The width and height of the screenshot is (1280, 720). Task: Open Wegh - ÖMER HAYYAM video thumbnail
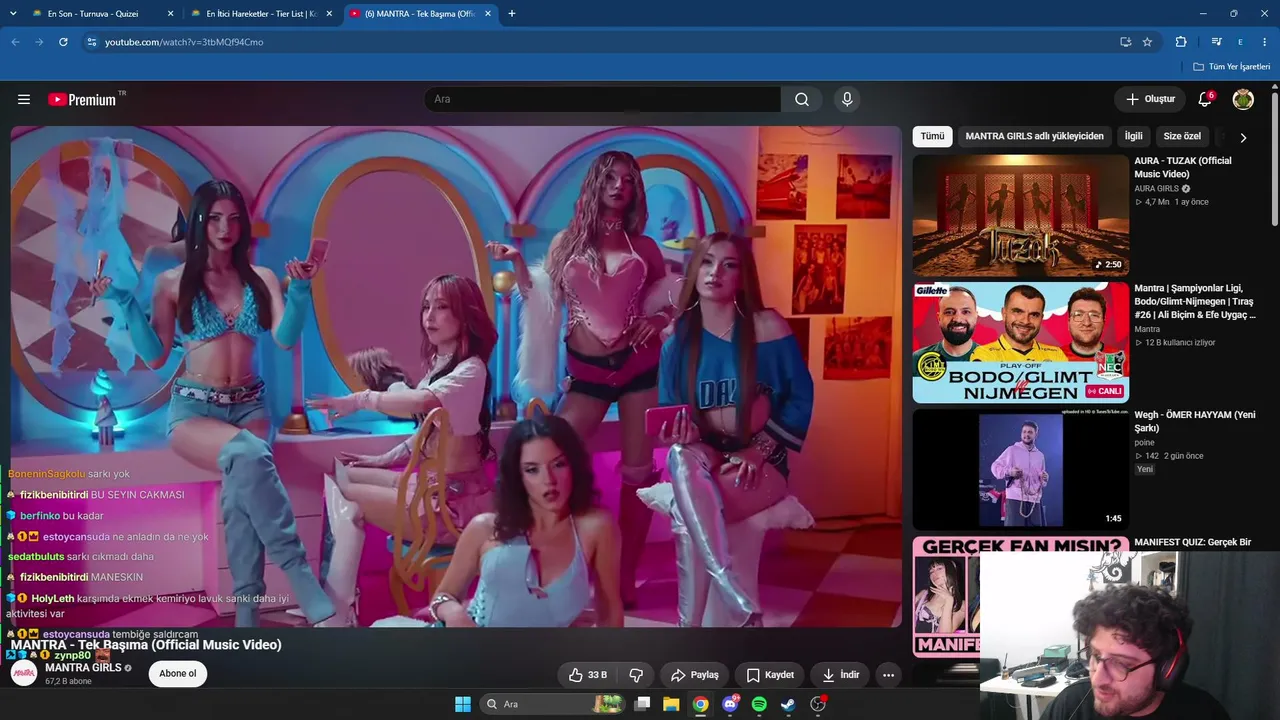tap(1020, 469)
